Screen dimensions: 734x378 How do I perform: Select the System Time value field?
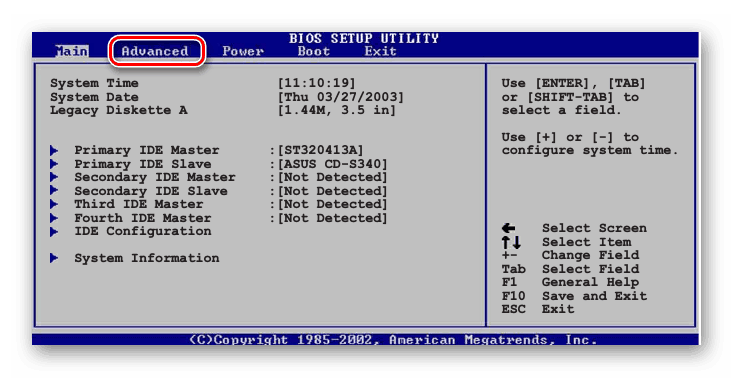click(x=317, y=83)
